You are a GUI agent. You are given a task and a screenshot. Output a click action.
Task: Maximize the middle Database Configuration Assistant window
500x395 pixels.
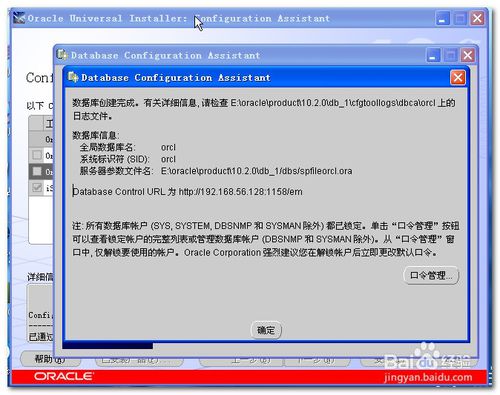pos(451,55)
